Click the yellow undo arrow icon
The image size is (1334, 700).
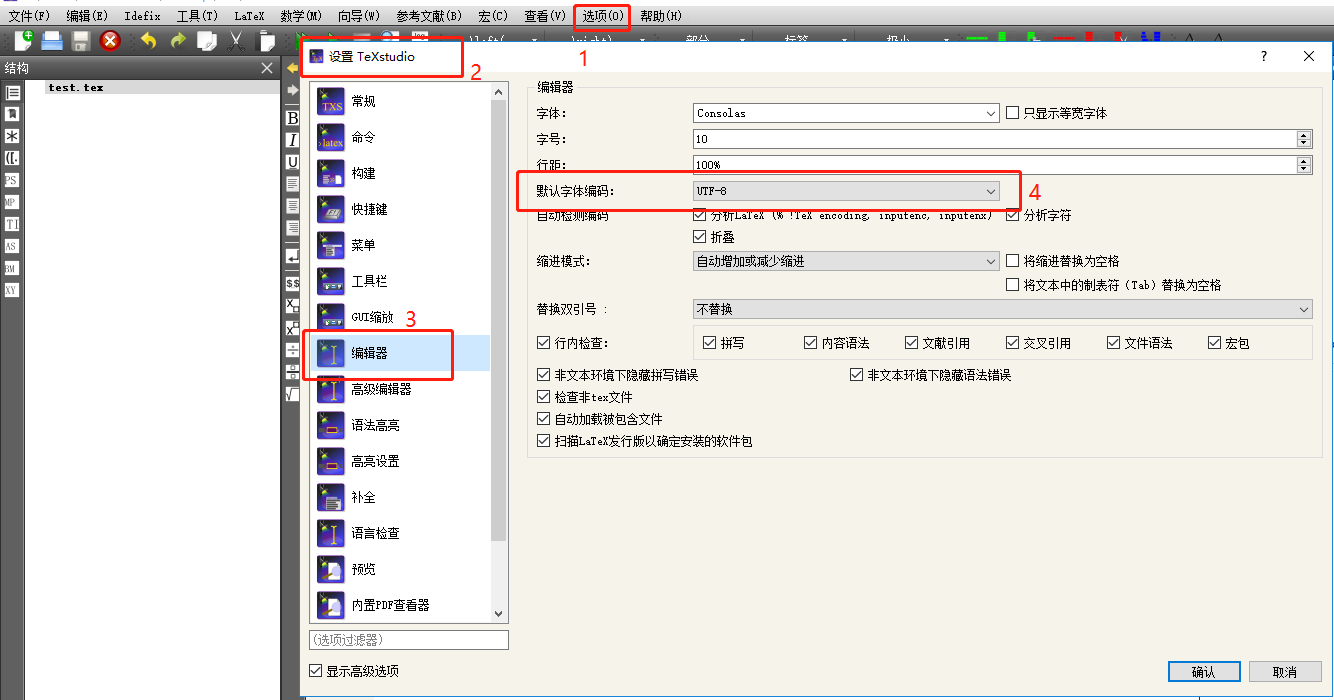click(148, 40)
